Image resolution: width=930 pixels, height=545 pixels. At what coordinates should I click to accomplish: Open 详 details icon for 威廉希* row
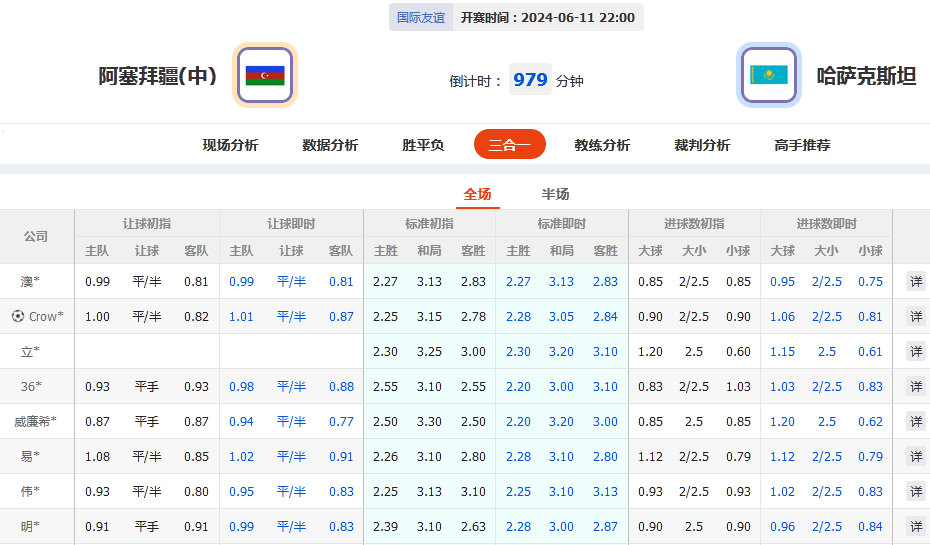(x=915, y=422)
